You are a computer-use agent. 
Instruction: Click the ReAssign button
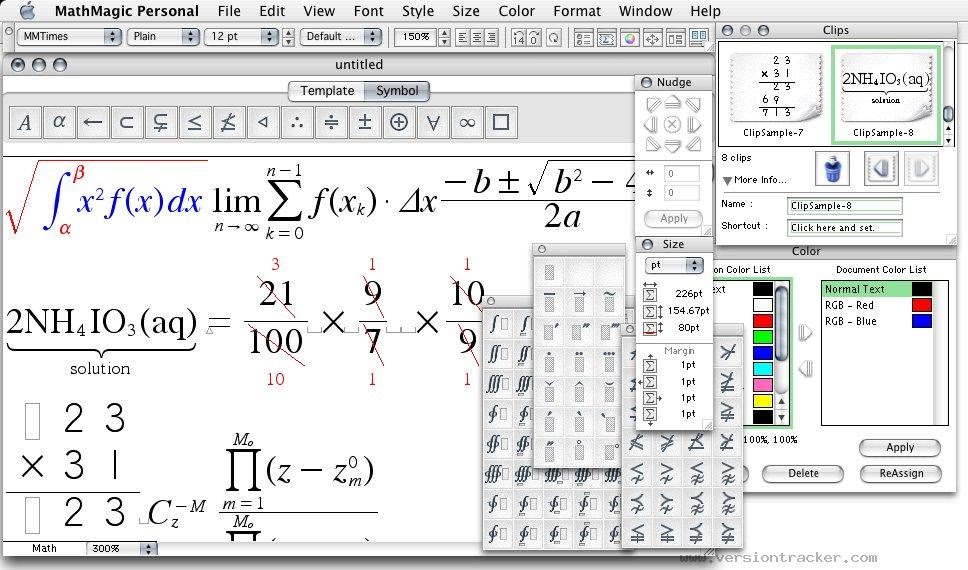pyautogui.click(x=901, y=473)
